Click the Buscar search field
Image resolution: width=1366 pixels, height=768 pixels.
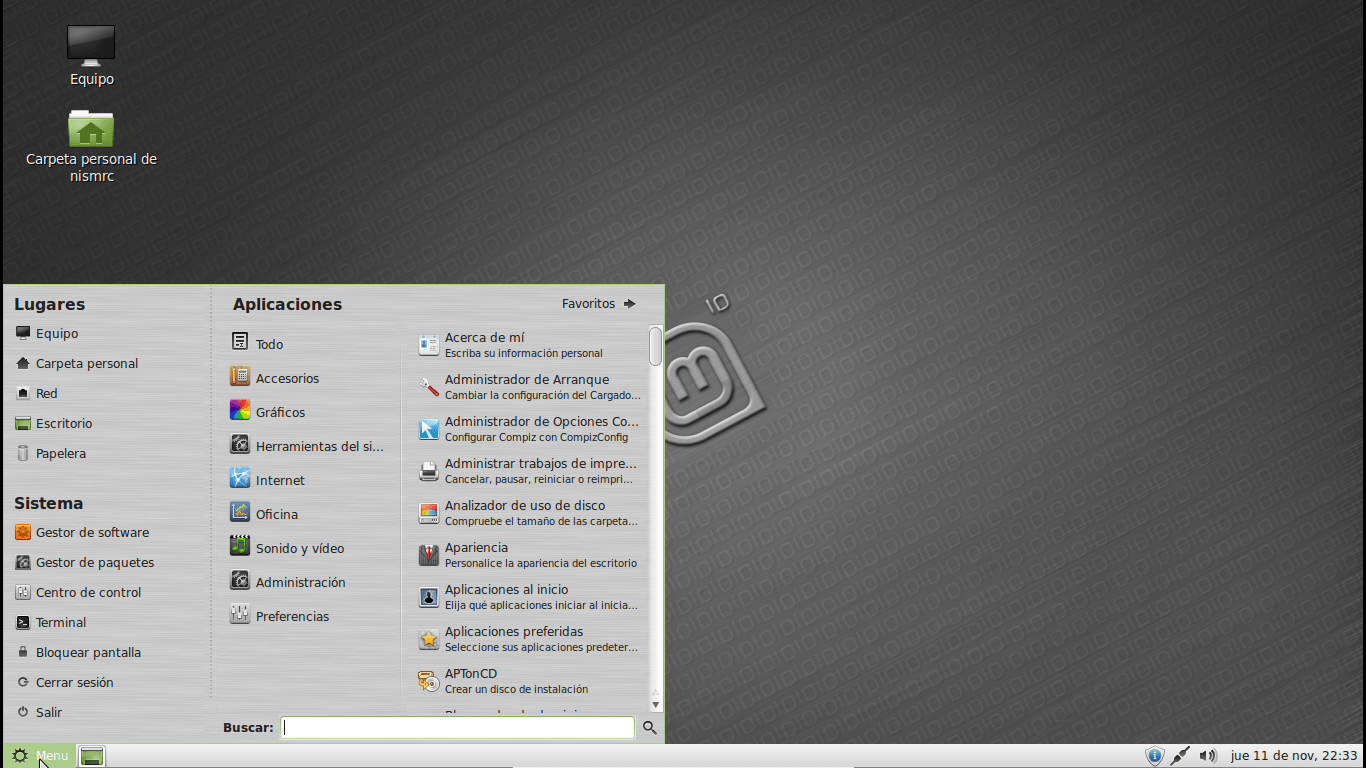click(x=458, y=728)
